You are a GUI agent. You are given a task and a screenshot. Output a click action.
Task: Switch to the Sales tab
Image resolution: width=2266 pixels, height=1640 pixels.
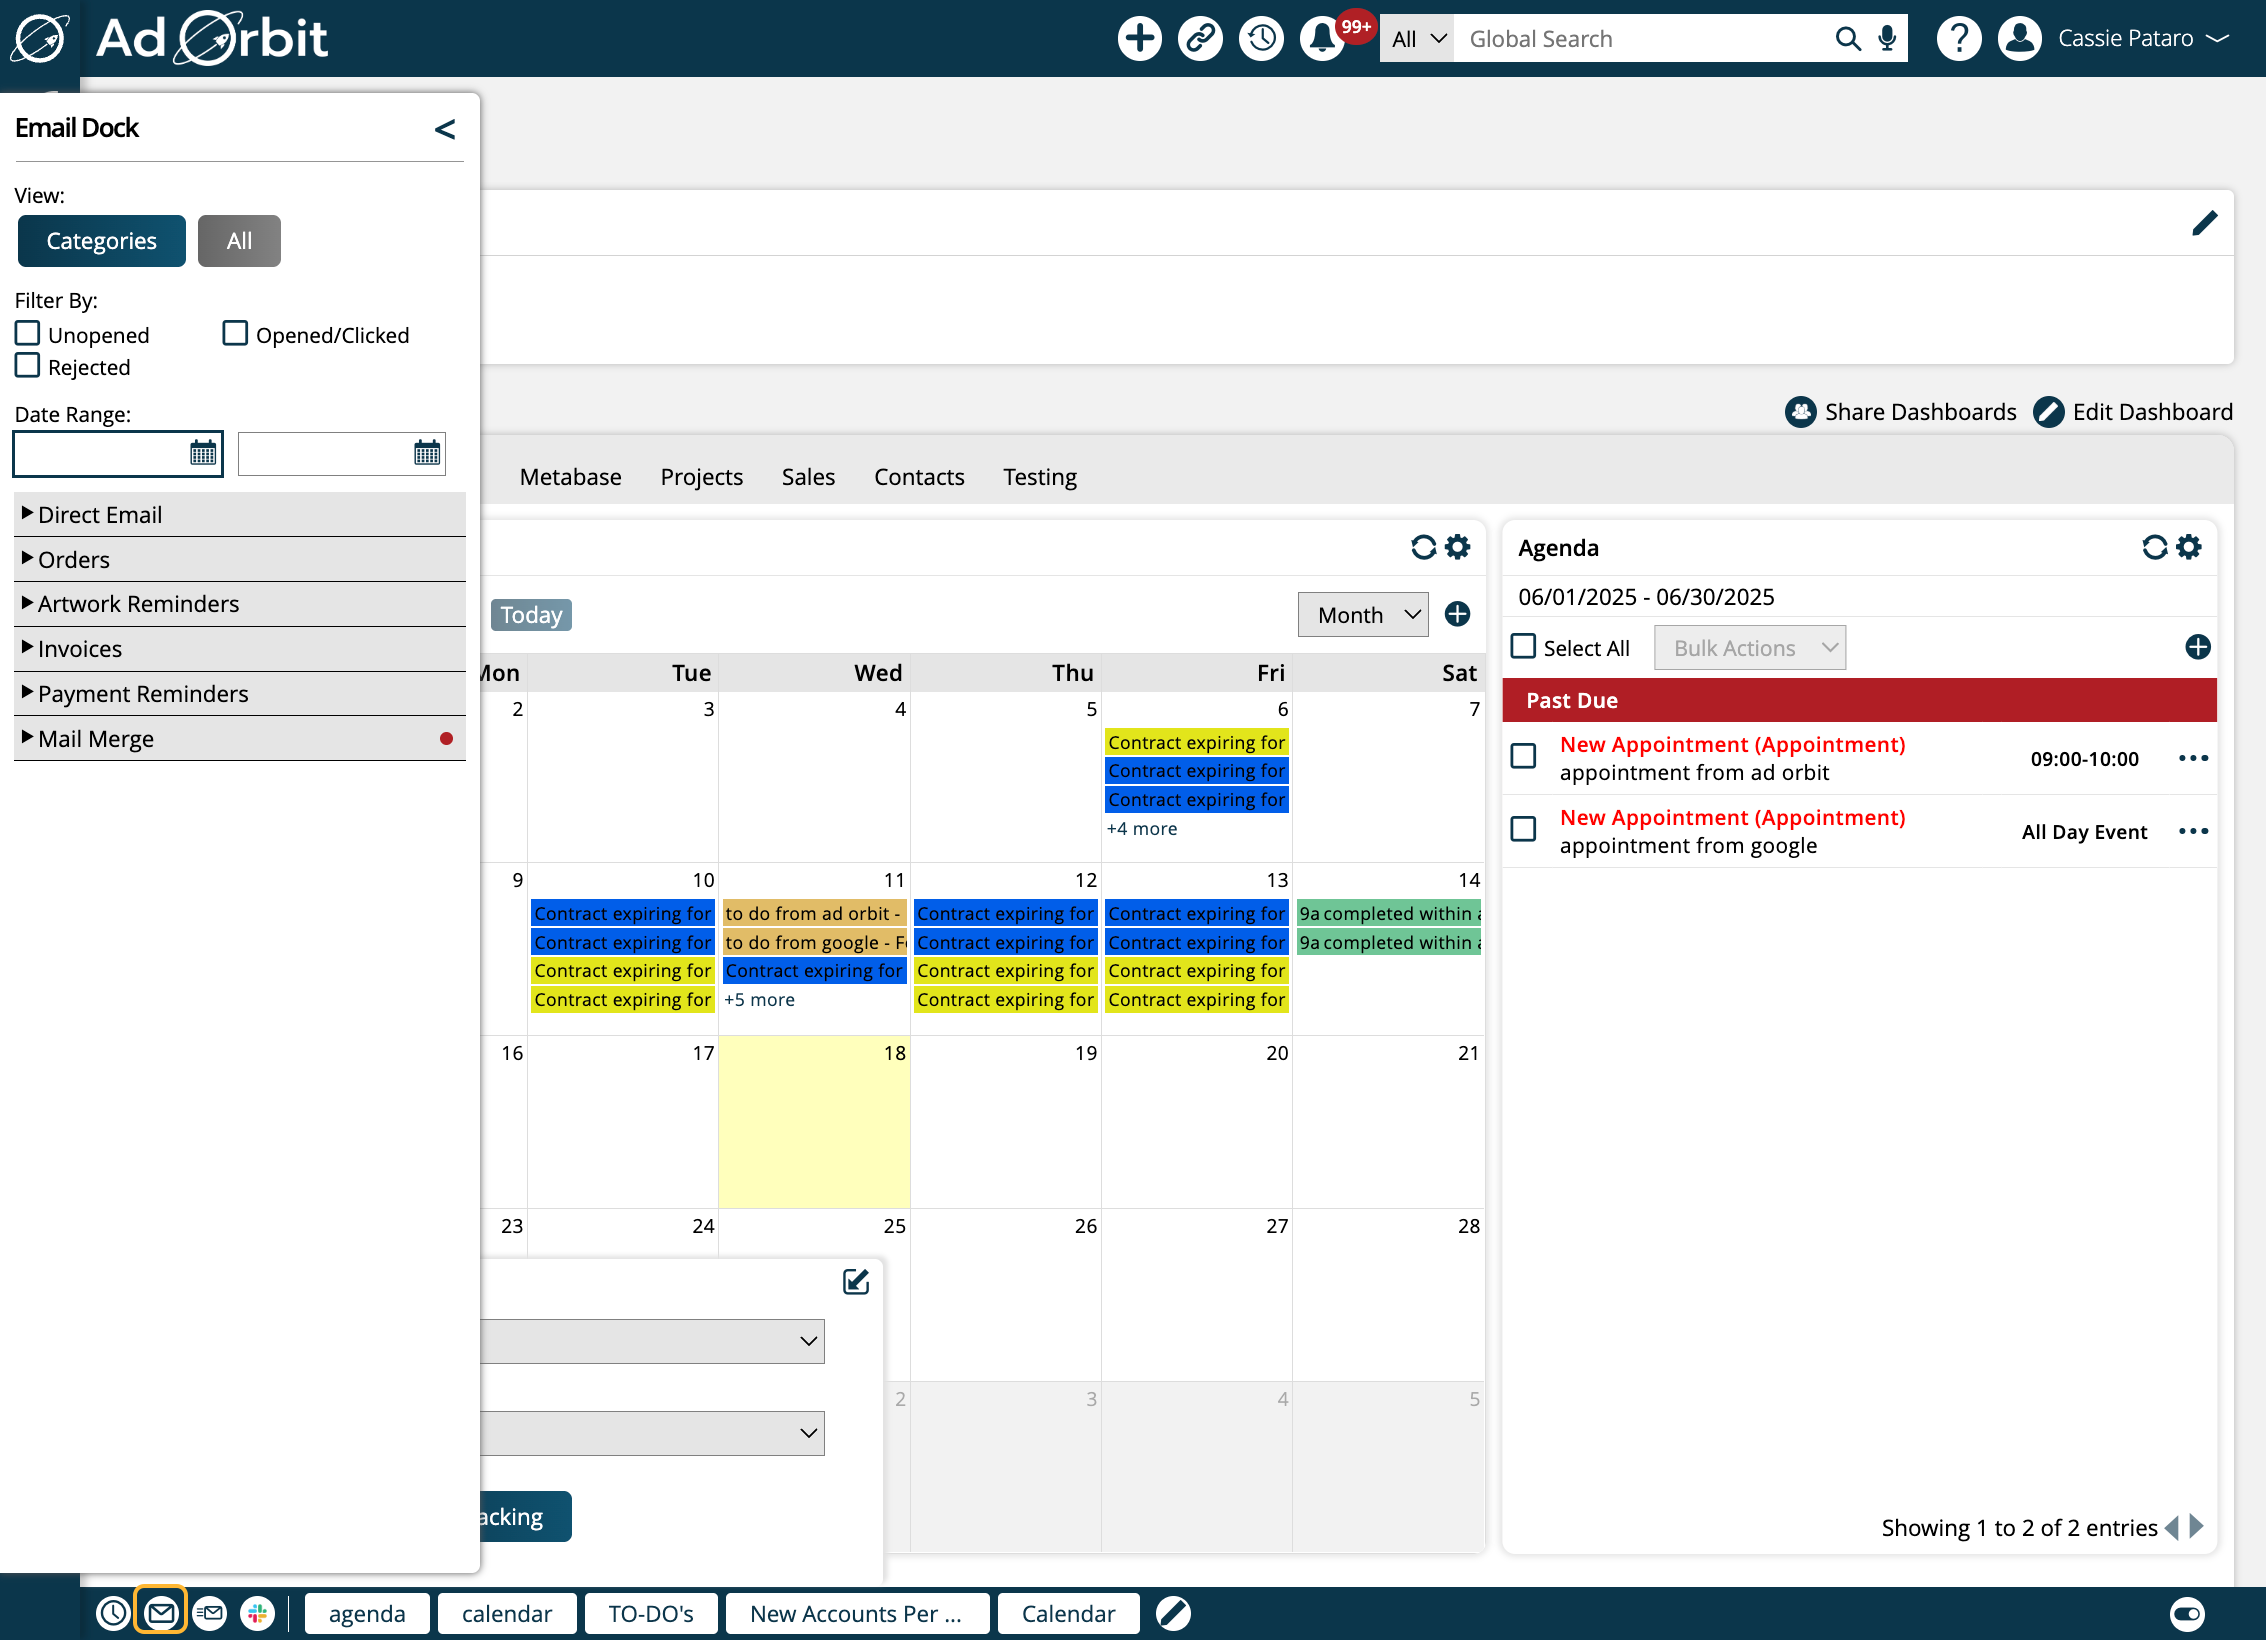[x=808, y=477]
